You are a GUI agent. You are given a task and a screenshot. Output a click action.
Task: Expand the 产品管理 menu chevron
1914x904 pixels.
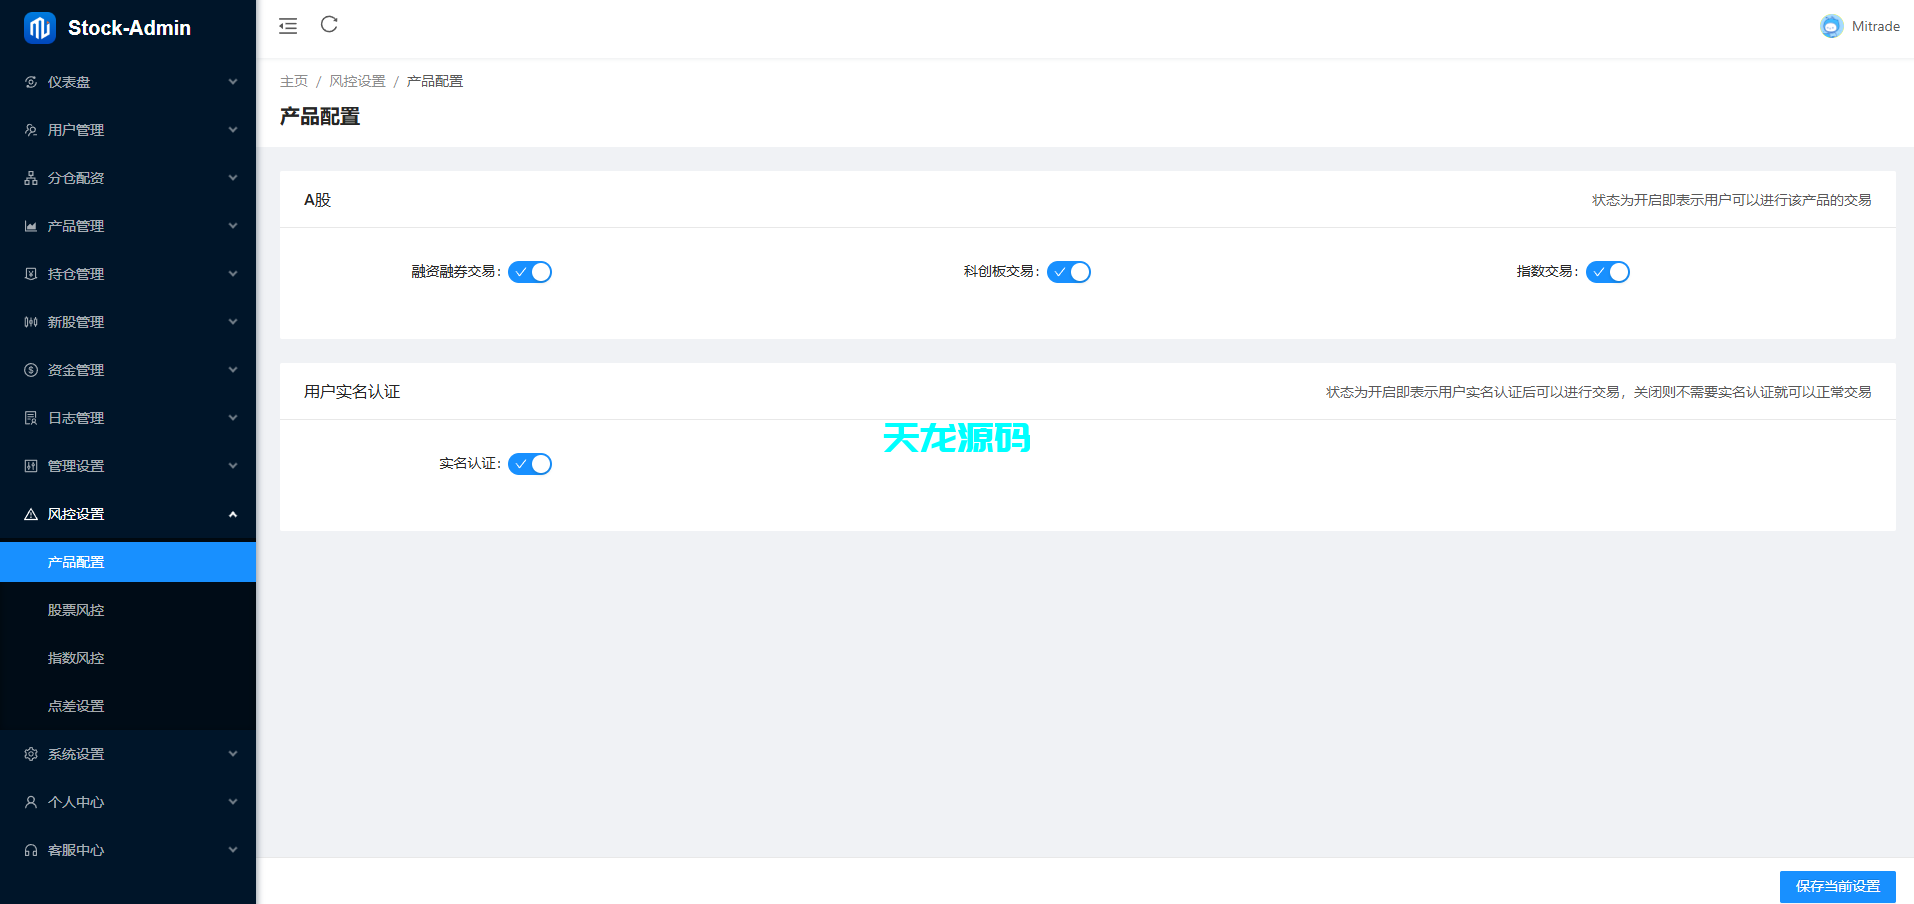click(232, 226)
